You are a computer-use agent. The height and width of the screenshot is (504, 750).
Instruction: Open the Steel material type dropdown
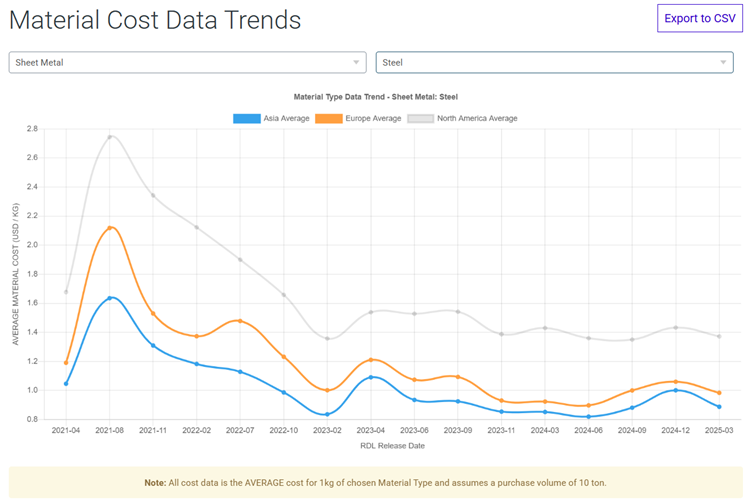click(555, 62)
